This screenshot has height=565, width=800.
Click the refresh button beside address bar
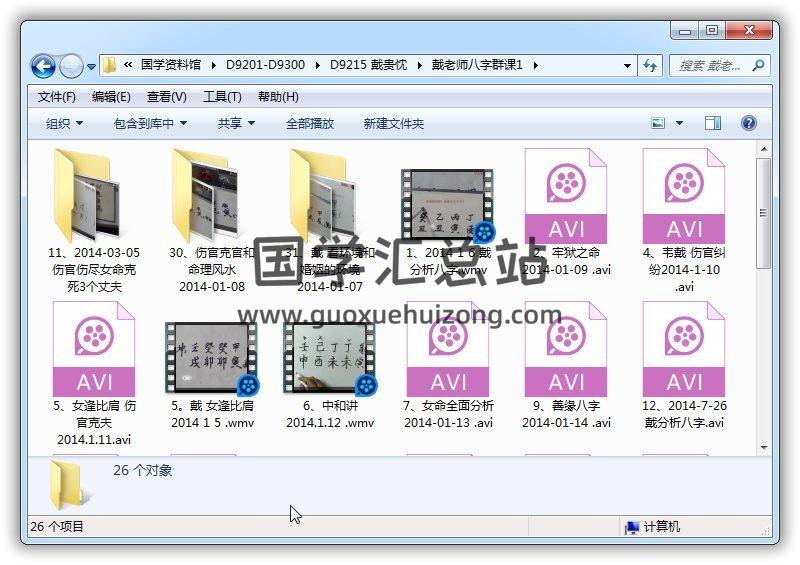point(650,65)
